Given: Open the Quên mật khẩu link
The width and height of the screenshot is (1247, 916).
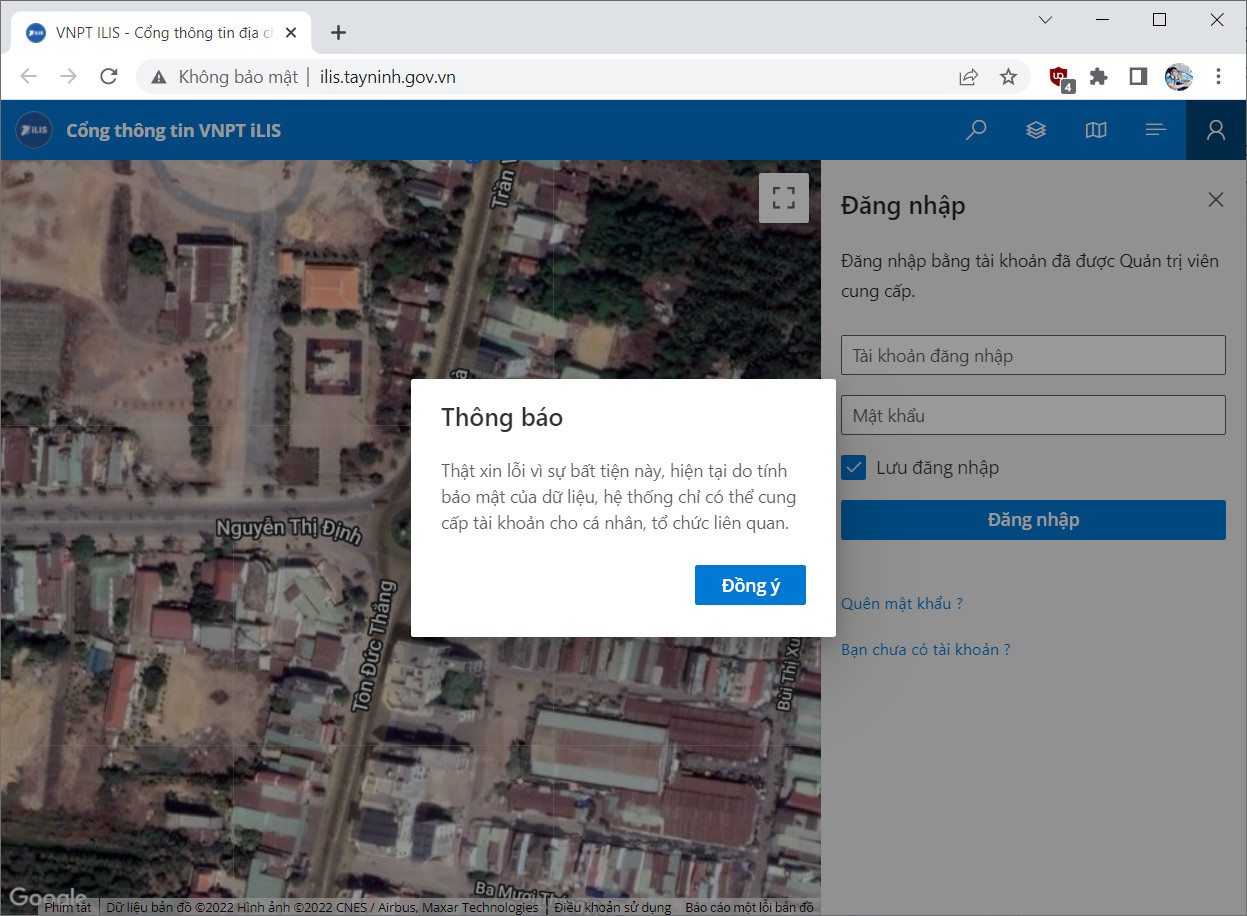Looking at the screenshot, I should tap(901, 603).
